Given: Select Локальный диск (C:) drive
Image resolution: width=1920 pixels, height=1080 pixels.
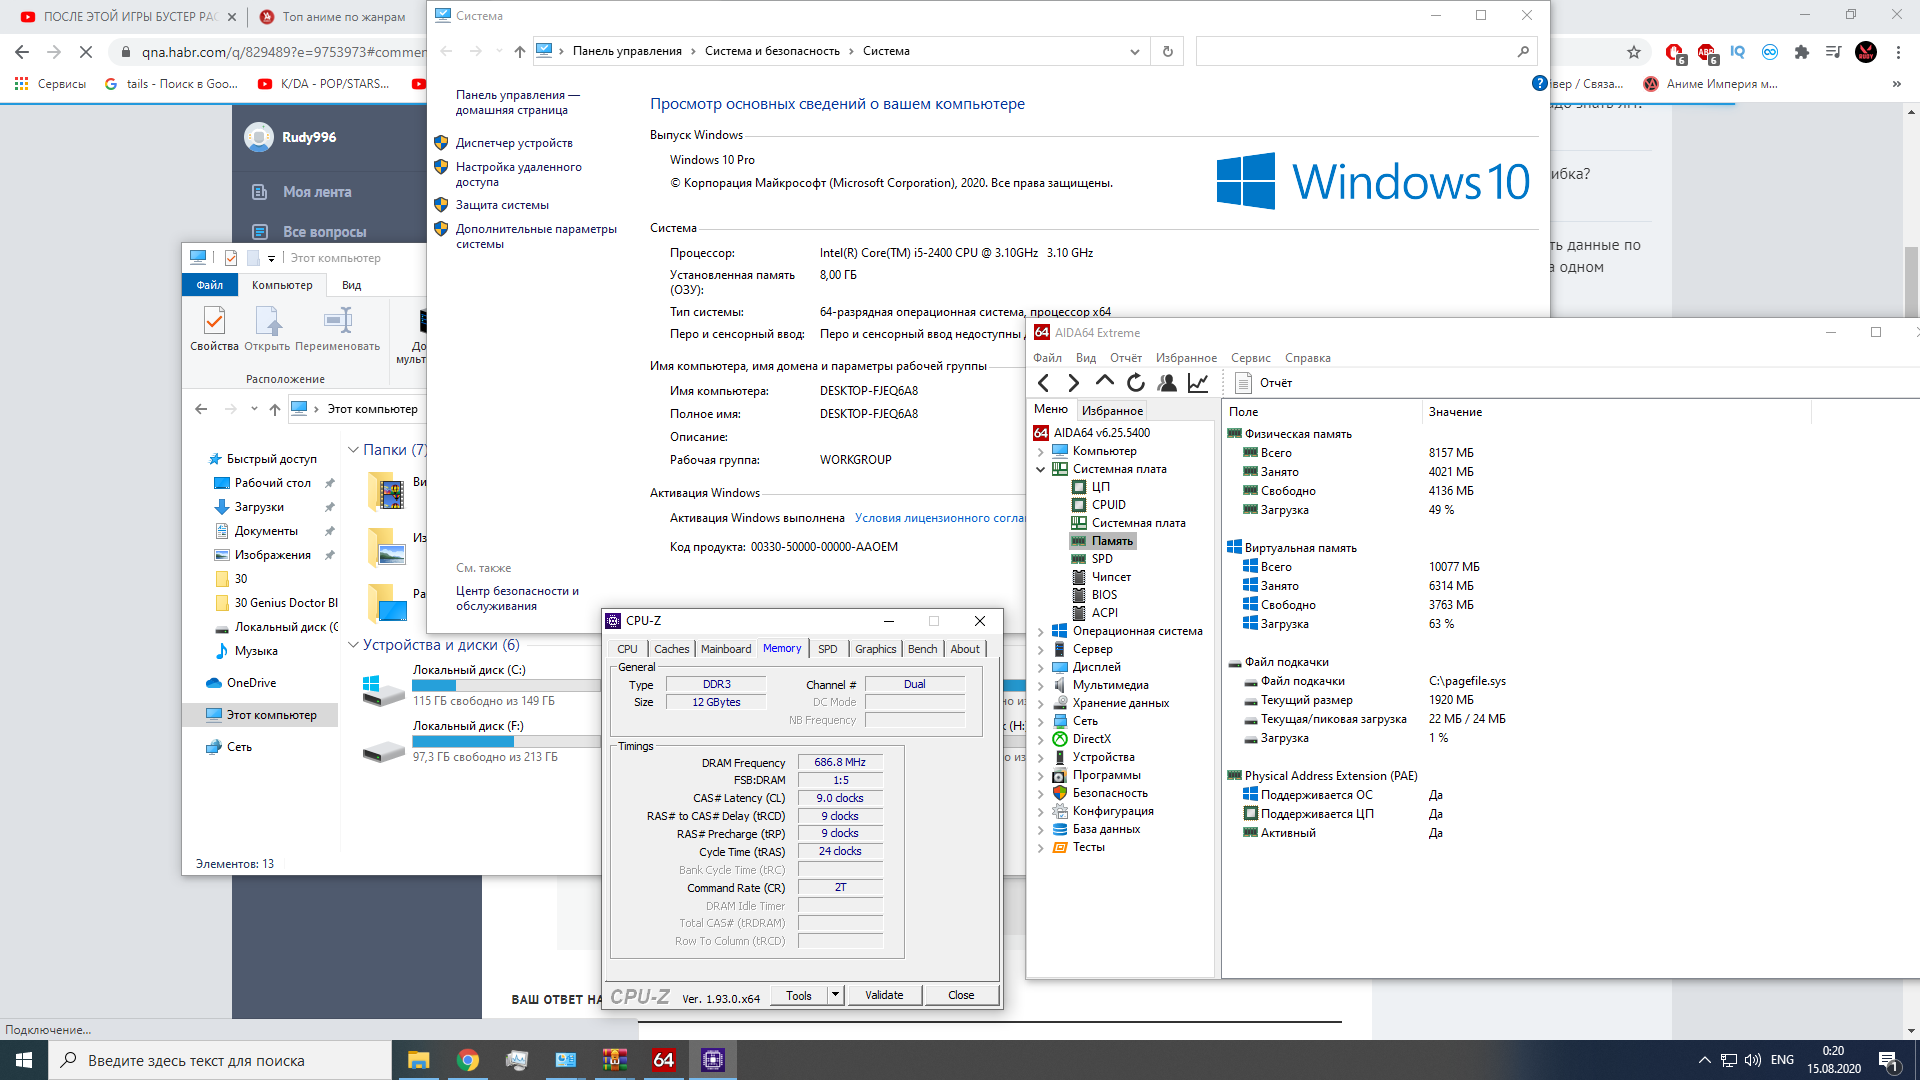Looking at the screenshot, I should point(480,686).
